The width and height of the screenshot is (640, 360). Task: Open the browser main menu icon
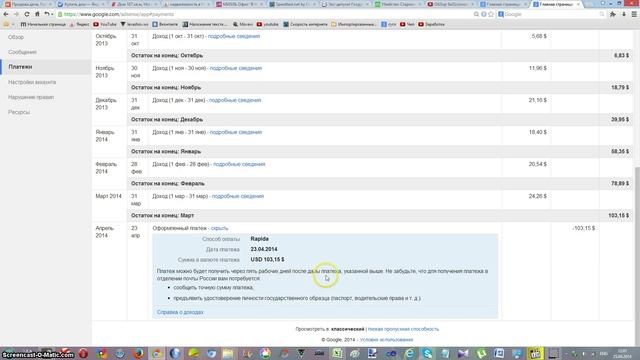[634, 14]
